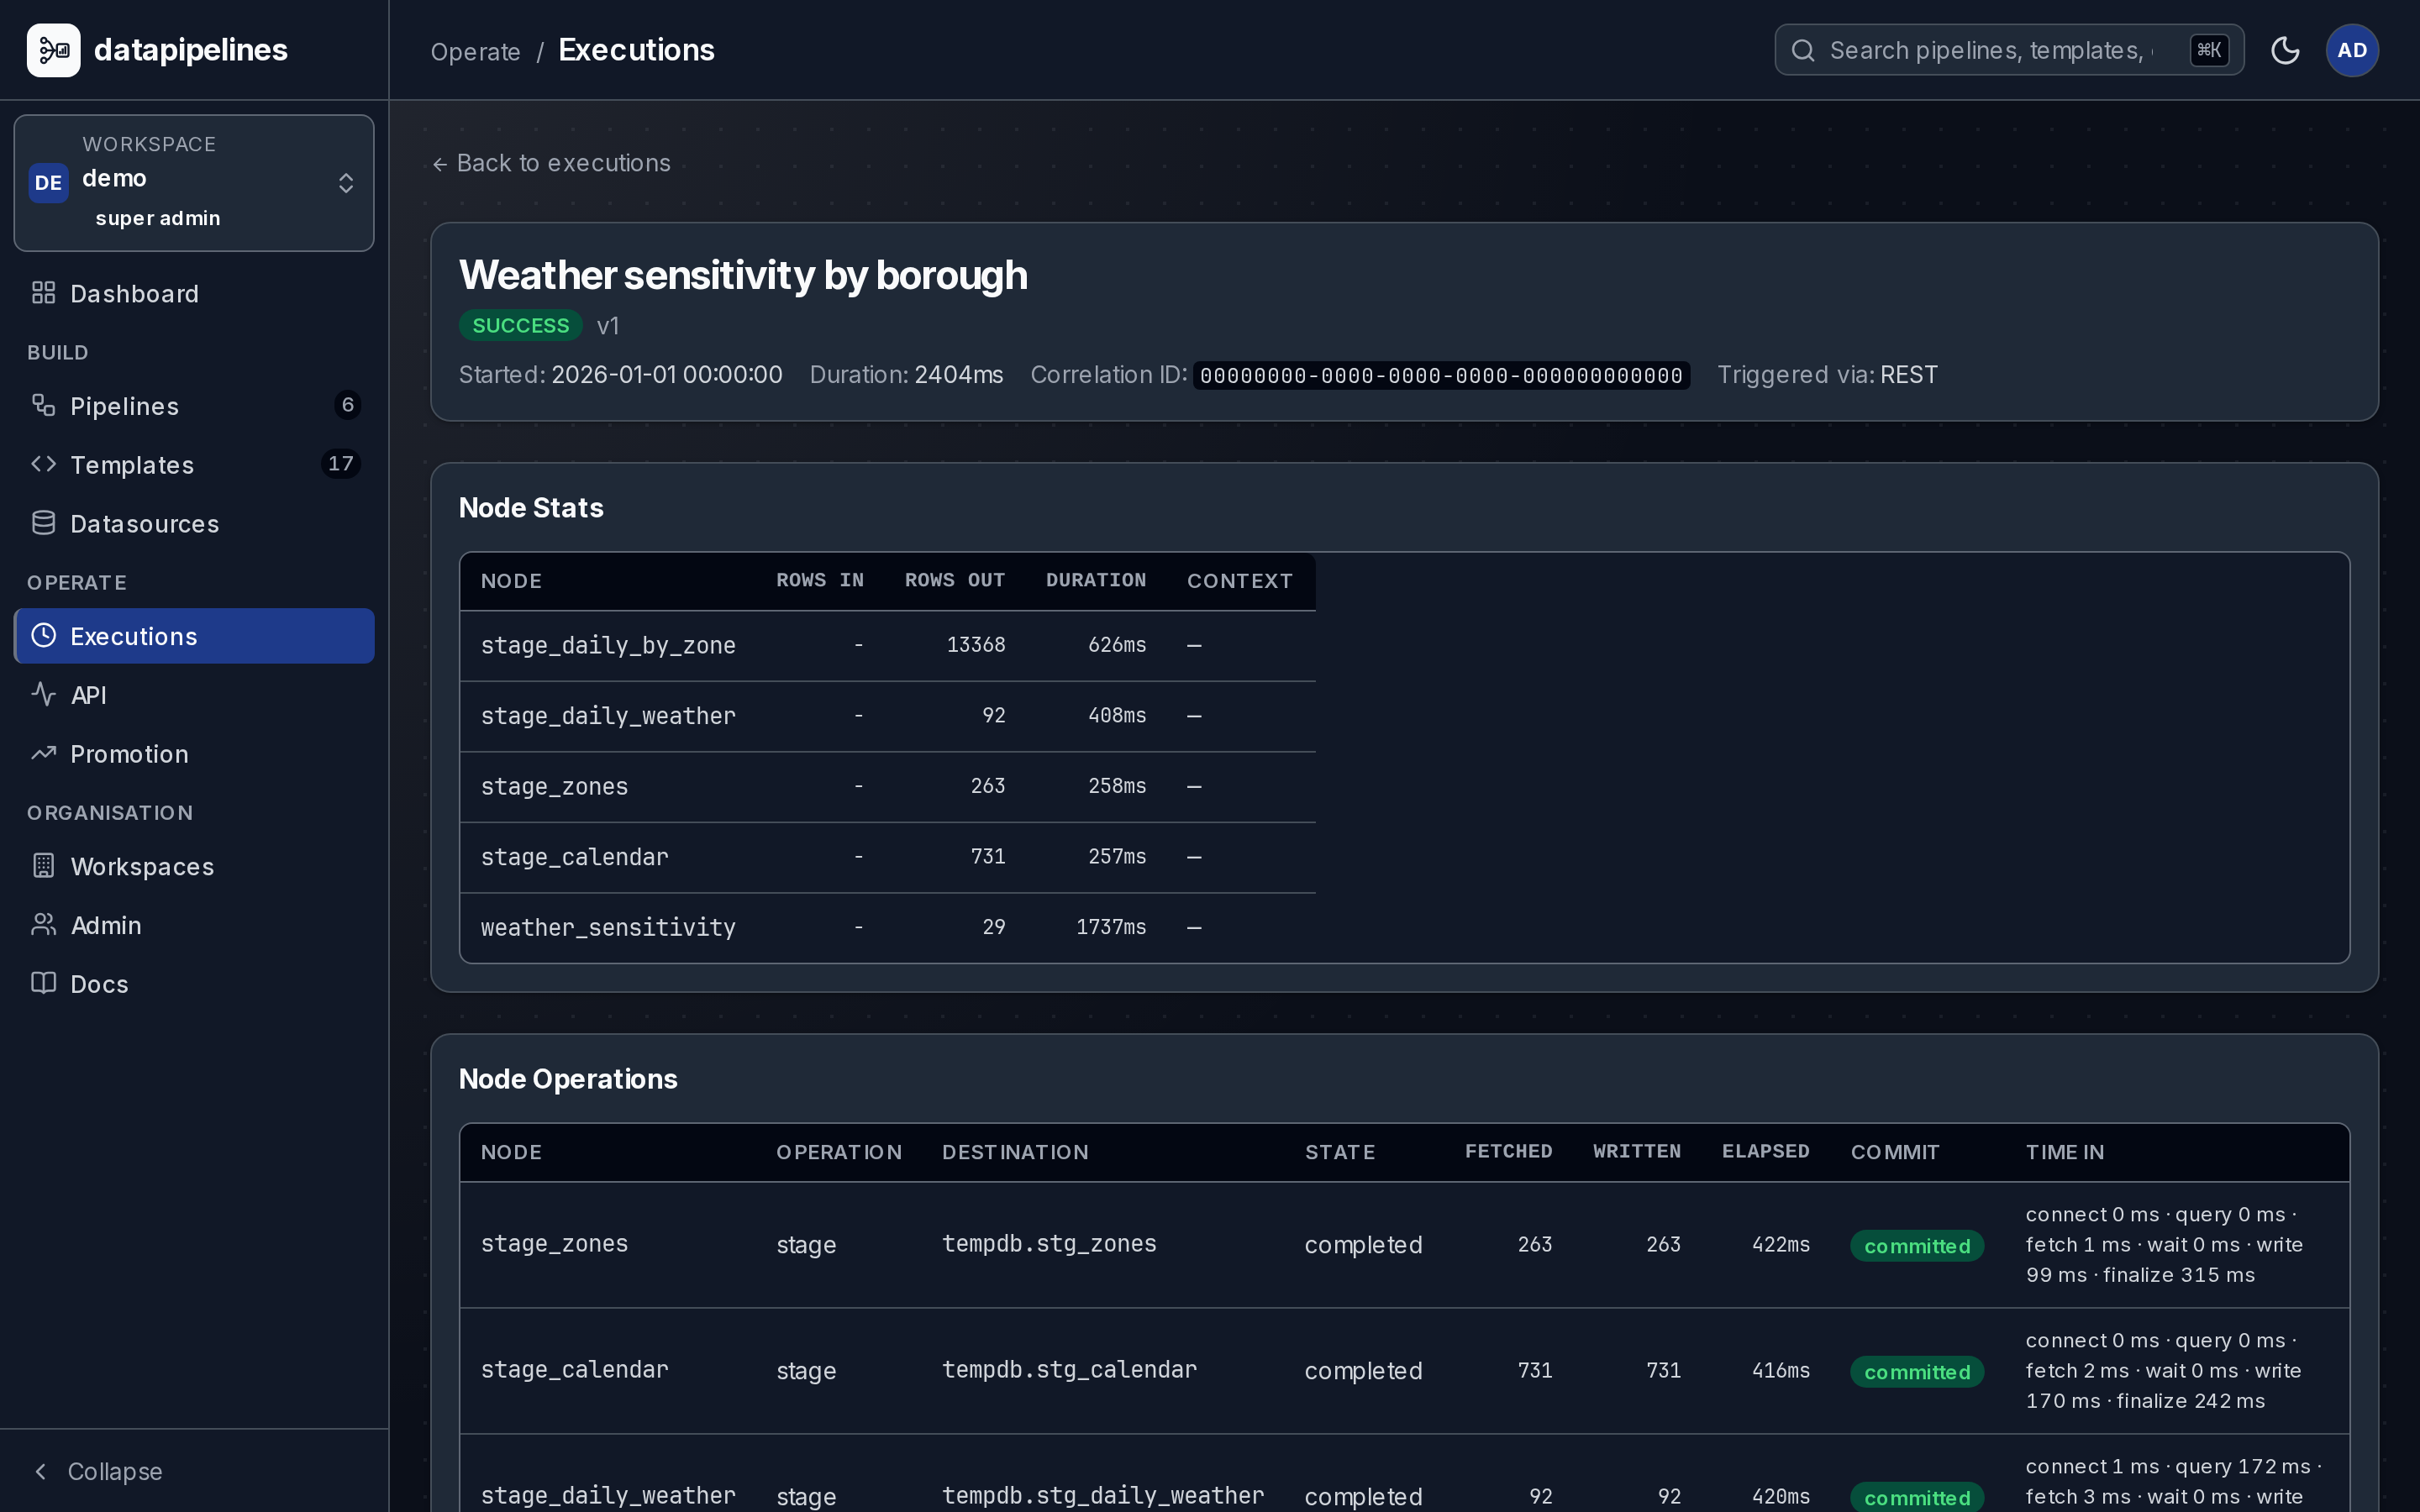Click the Promotion trending-up icon
The height and width of the screenshot is (1512, 2420).
(43, 753)
